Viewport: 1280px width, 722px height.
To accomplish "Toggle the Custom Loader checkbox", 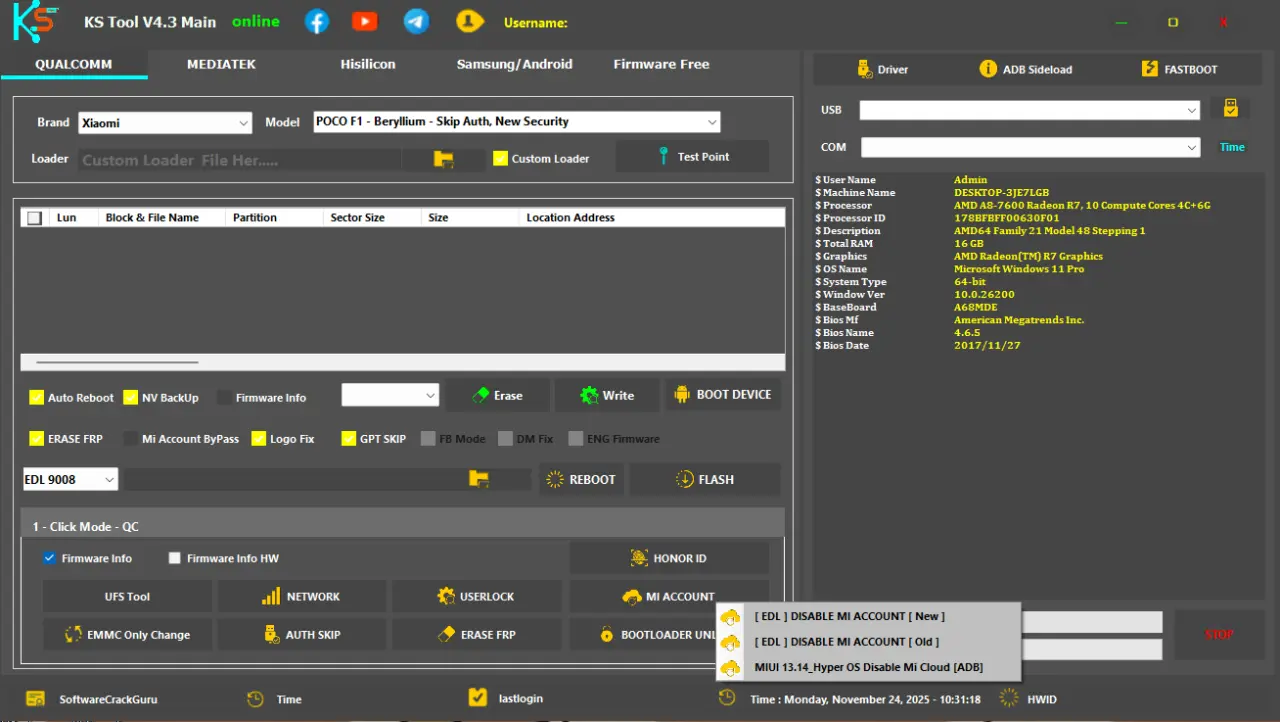I will click(501, 158).
